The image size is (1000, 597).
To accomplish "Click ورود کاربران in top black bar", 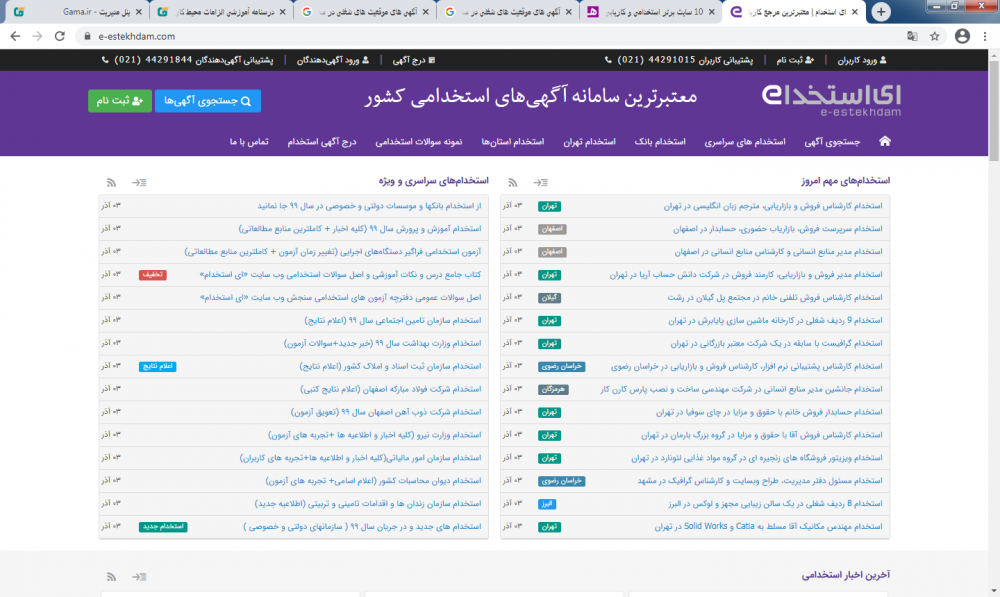I will pos(862,60).
